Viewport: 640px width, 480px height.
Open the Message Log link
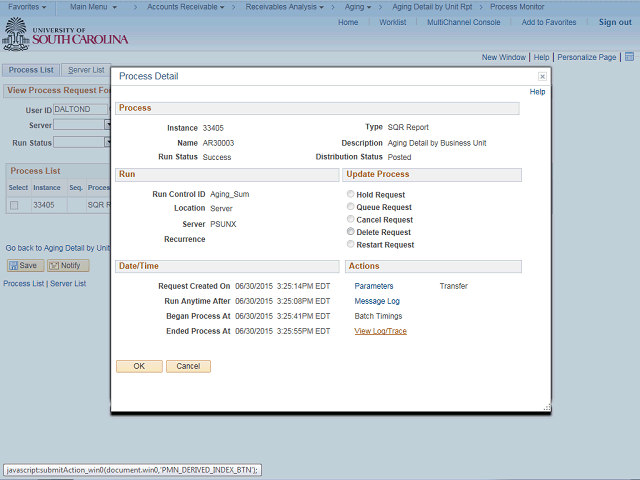click(x=377, y=301)
